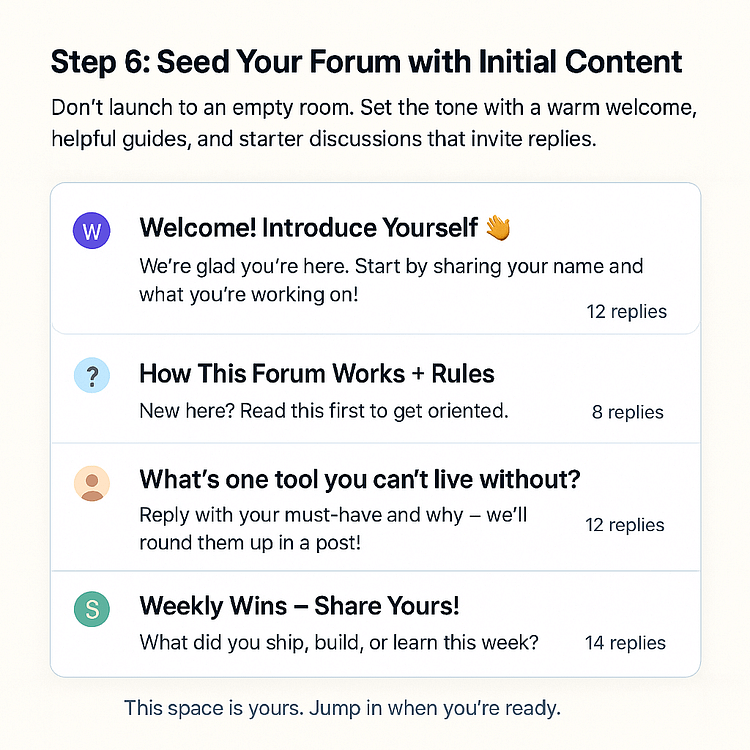
Task: View 12 replies on the tool thread
Action: pos(625,525)
